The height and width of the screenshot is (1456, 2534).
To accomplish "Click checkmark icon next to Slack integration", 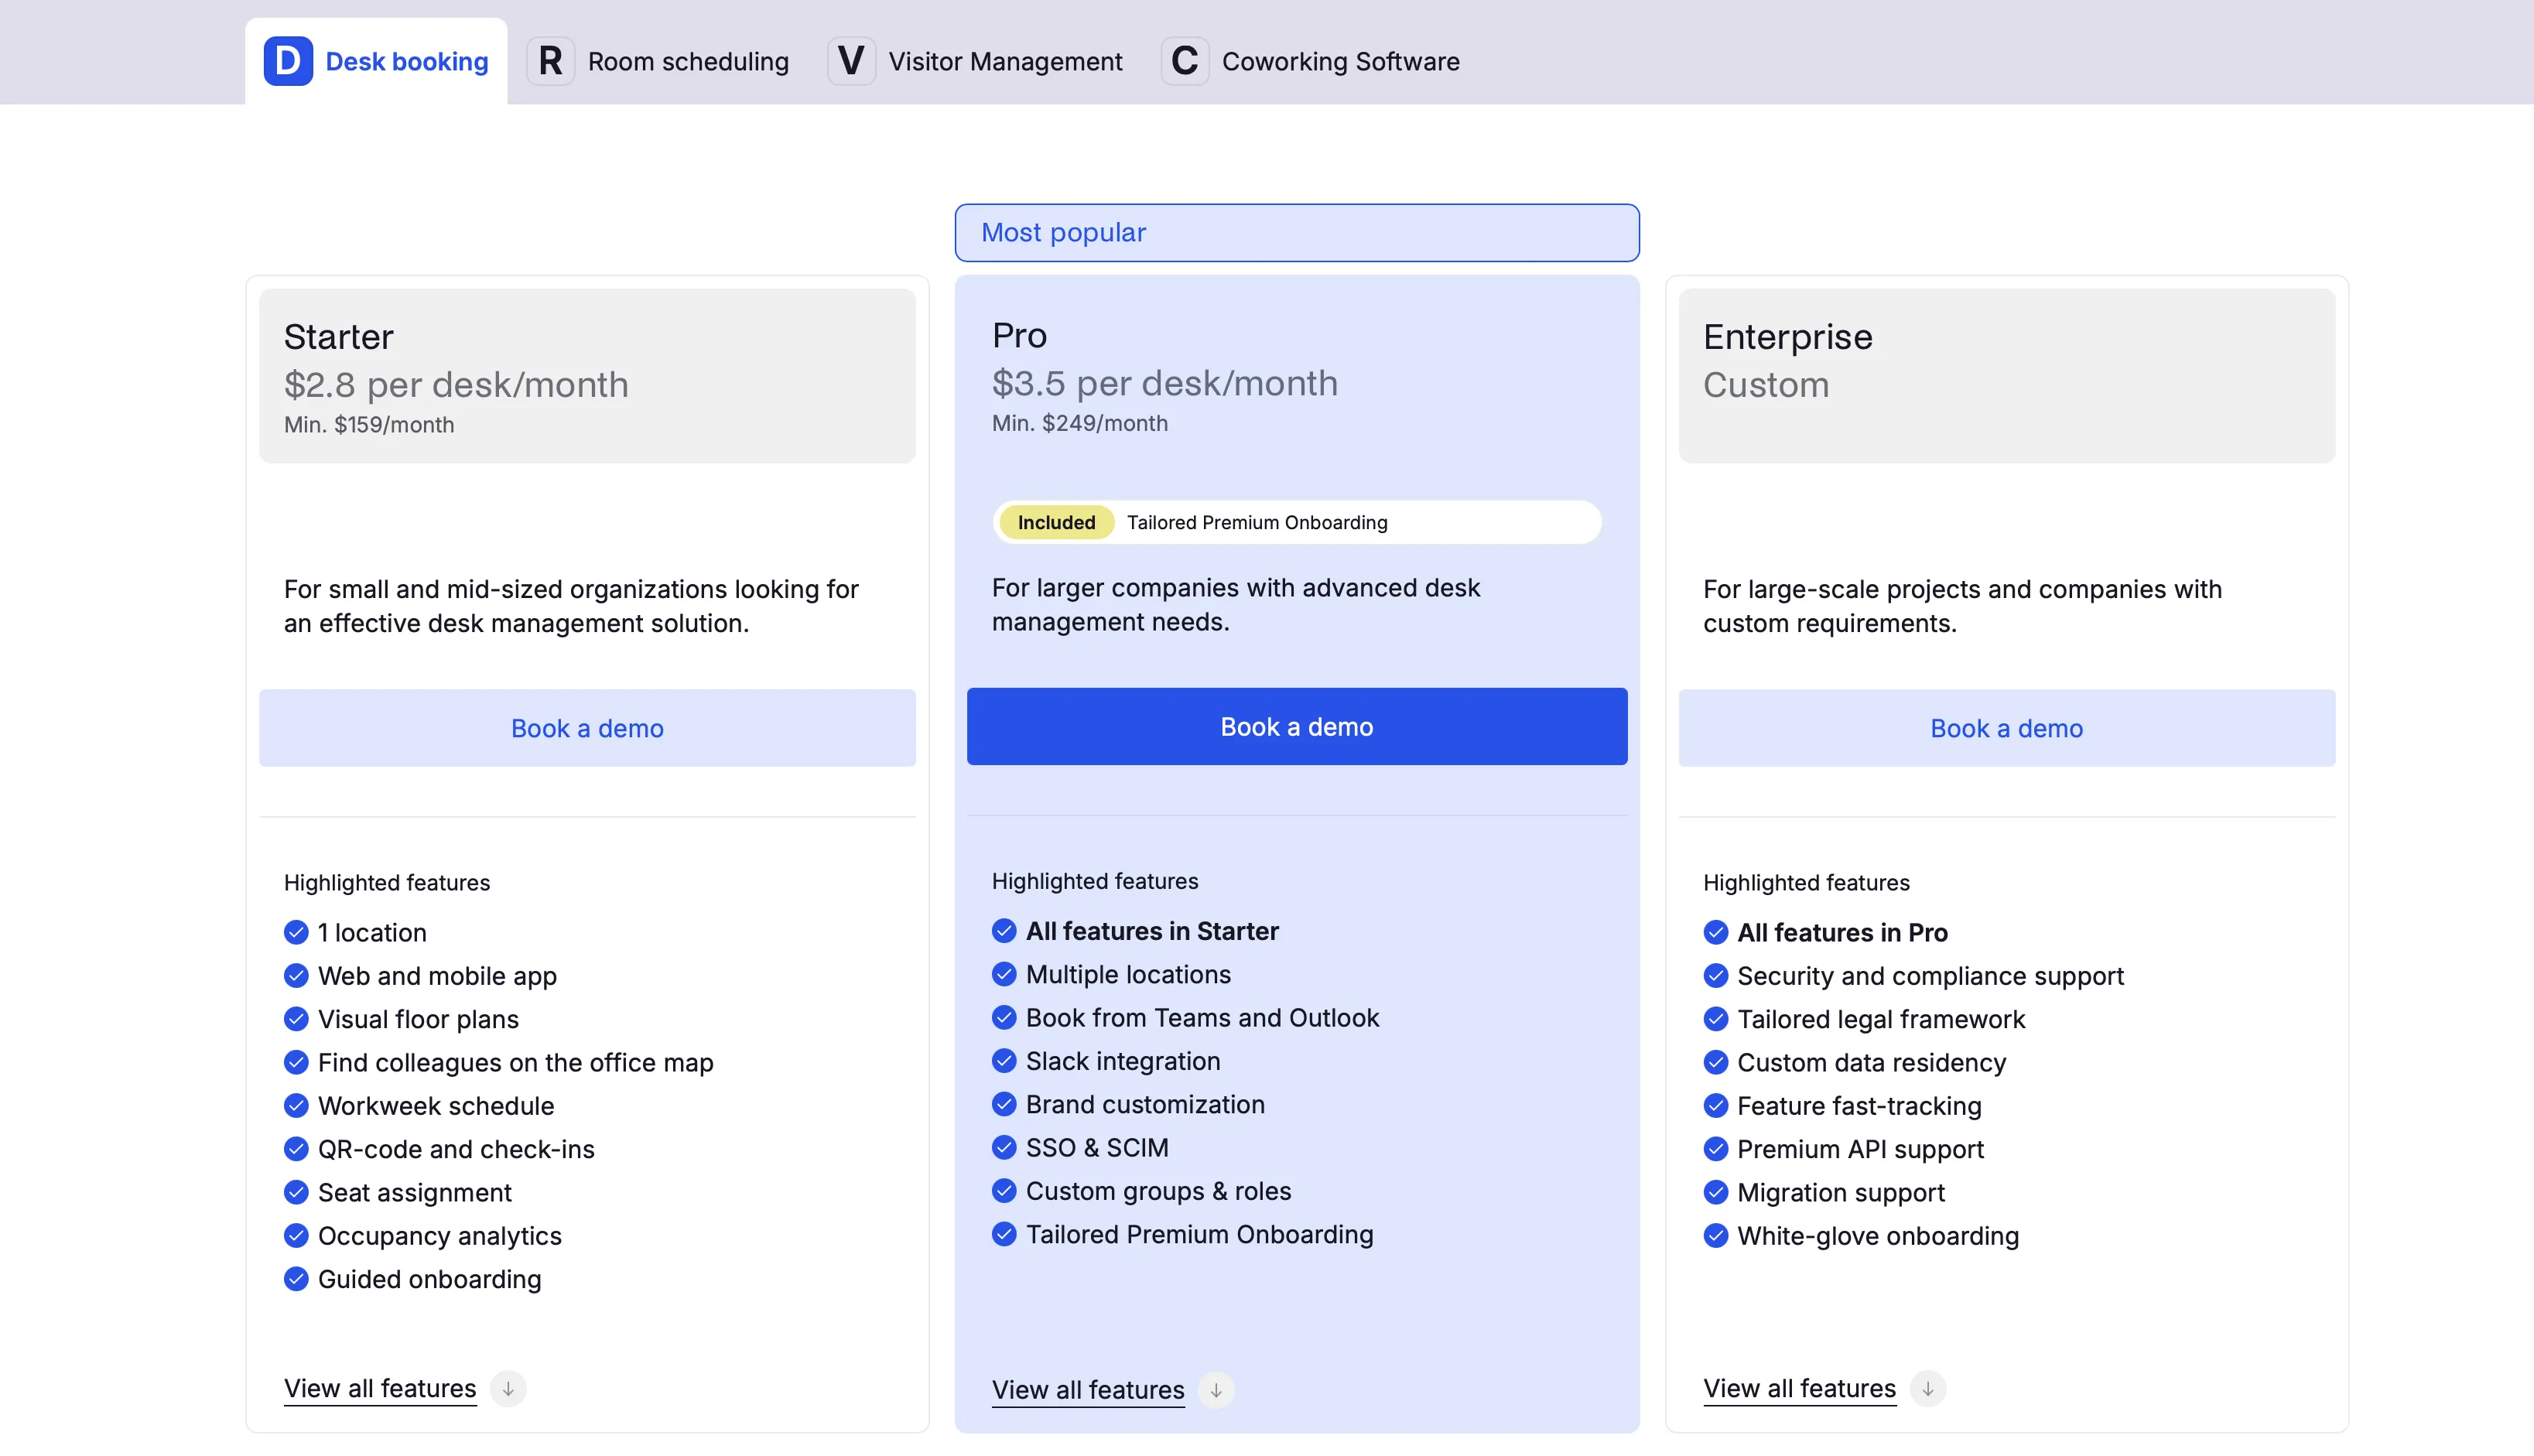I will (1004, 1060).
